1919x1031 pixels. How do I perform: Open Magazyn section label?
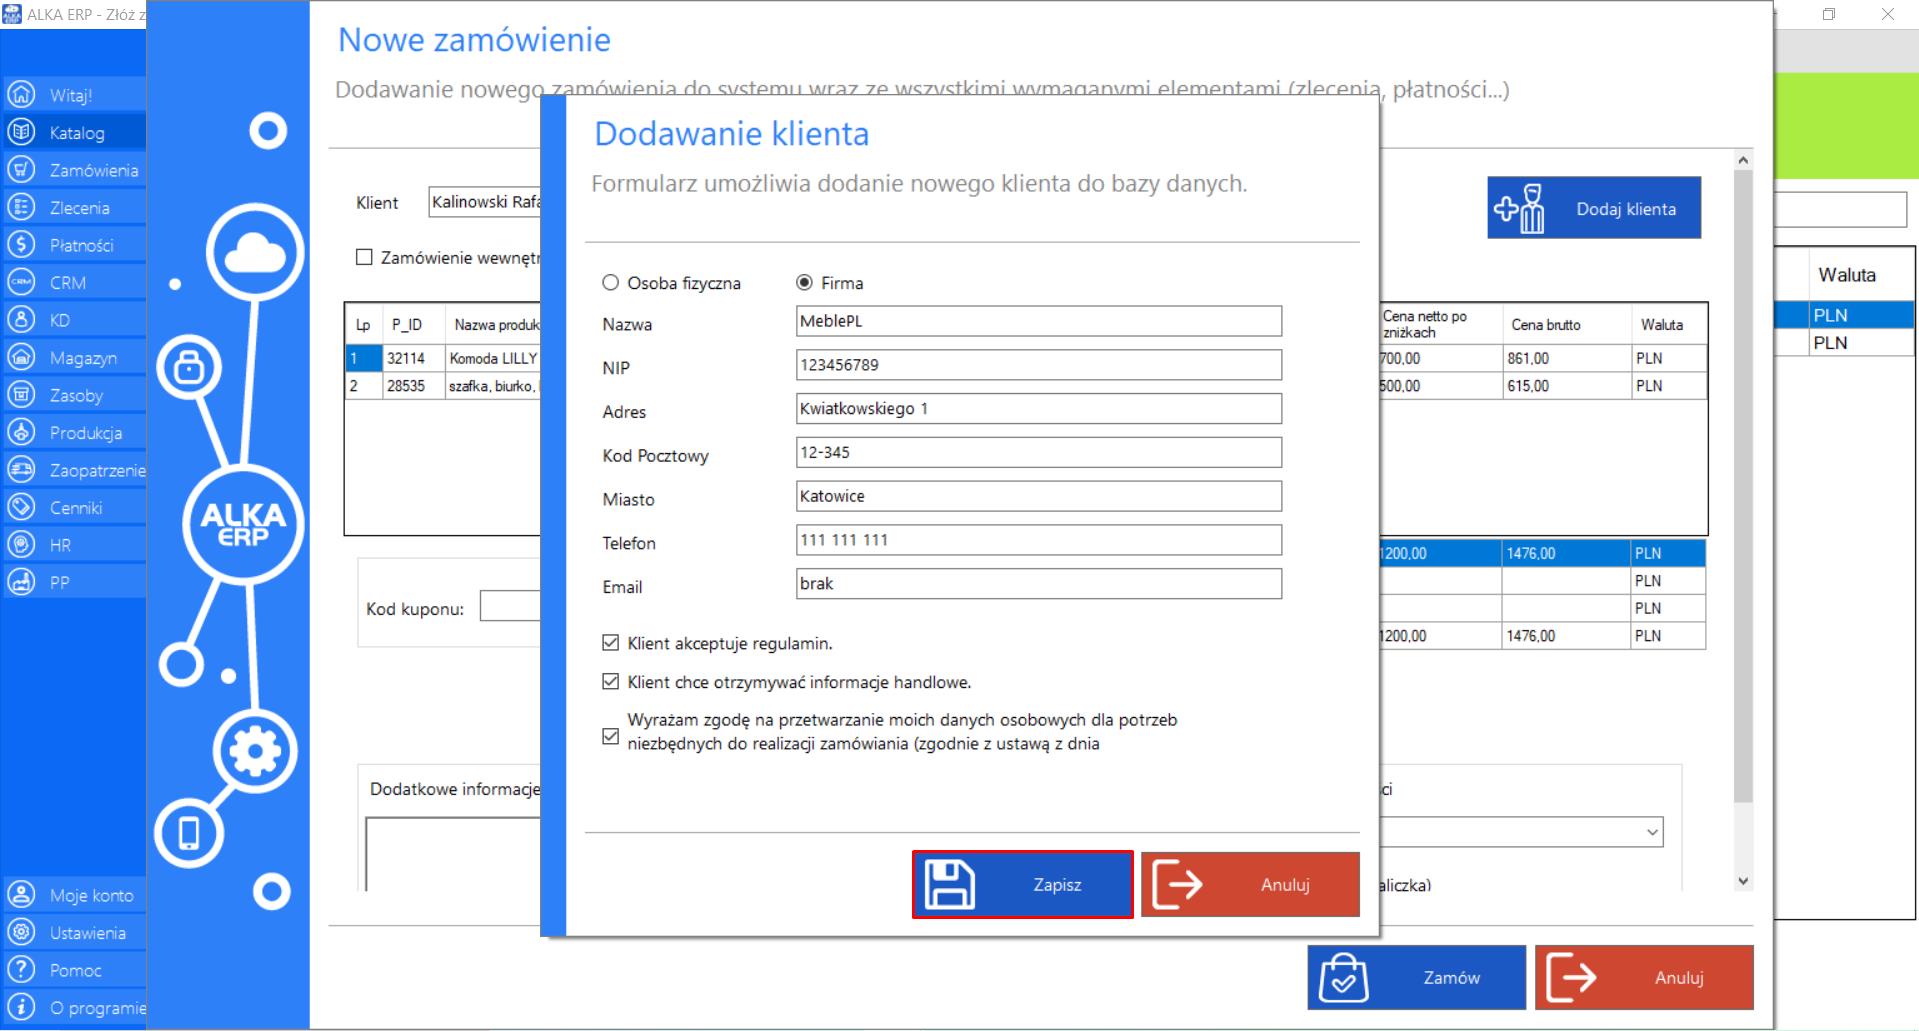point(83,357)
